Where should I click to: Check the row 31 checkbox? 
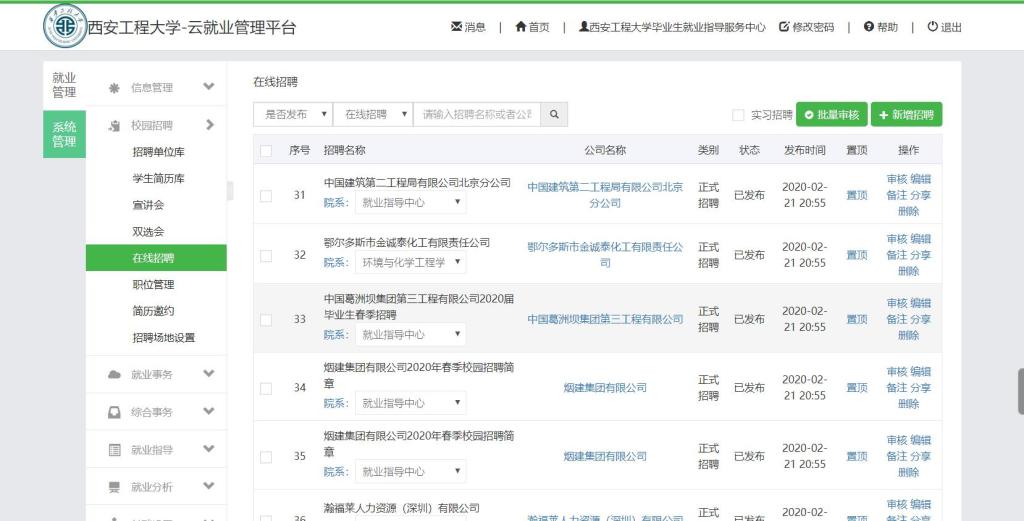coord(266,196)
